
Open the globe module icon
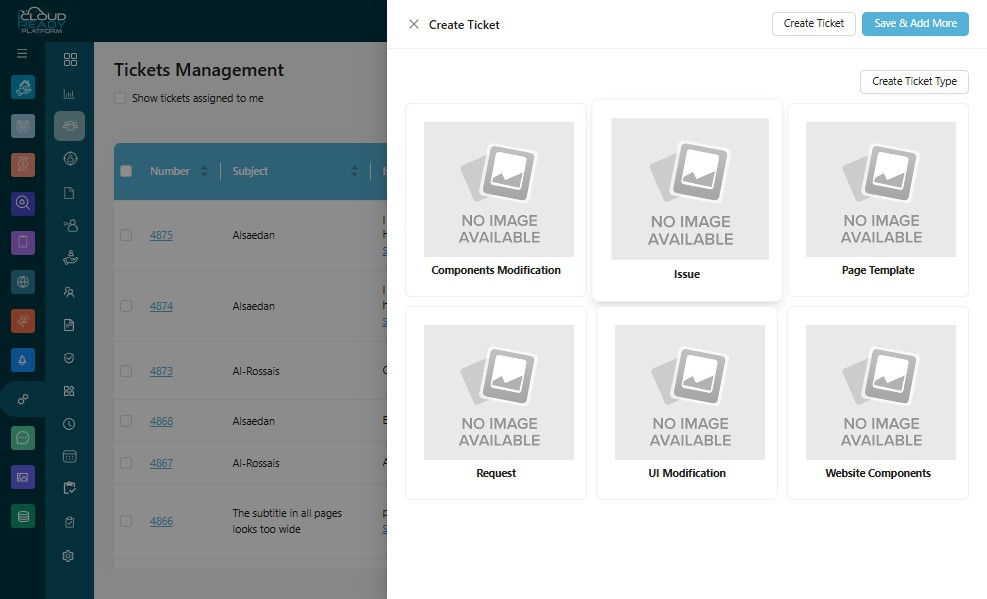(23, 282)
